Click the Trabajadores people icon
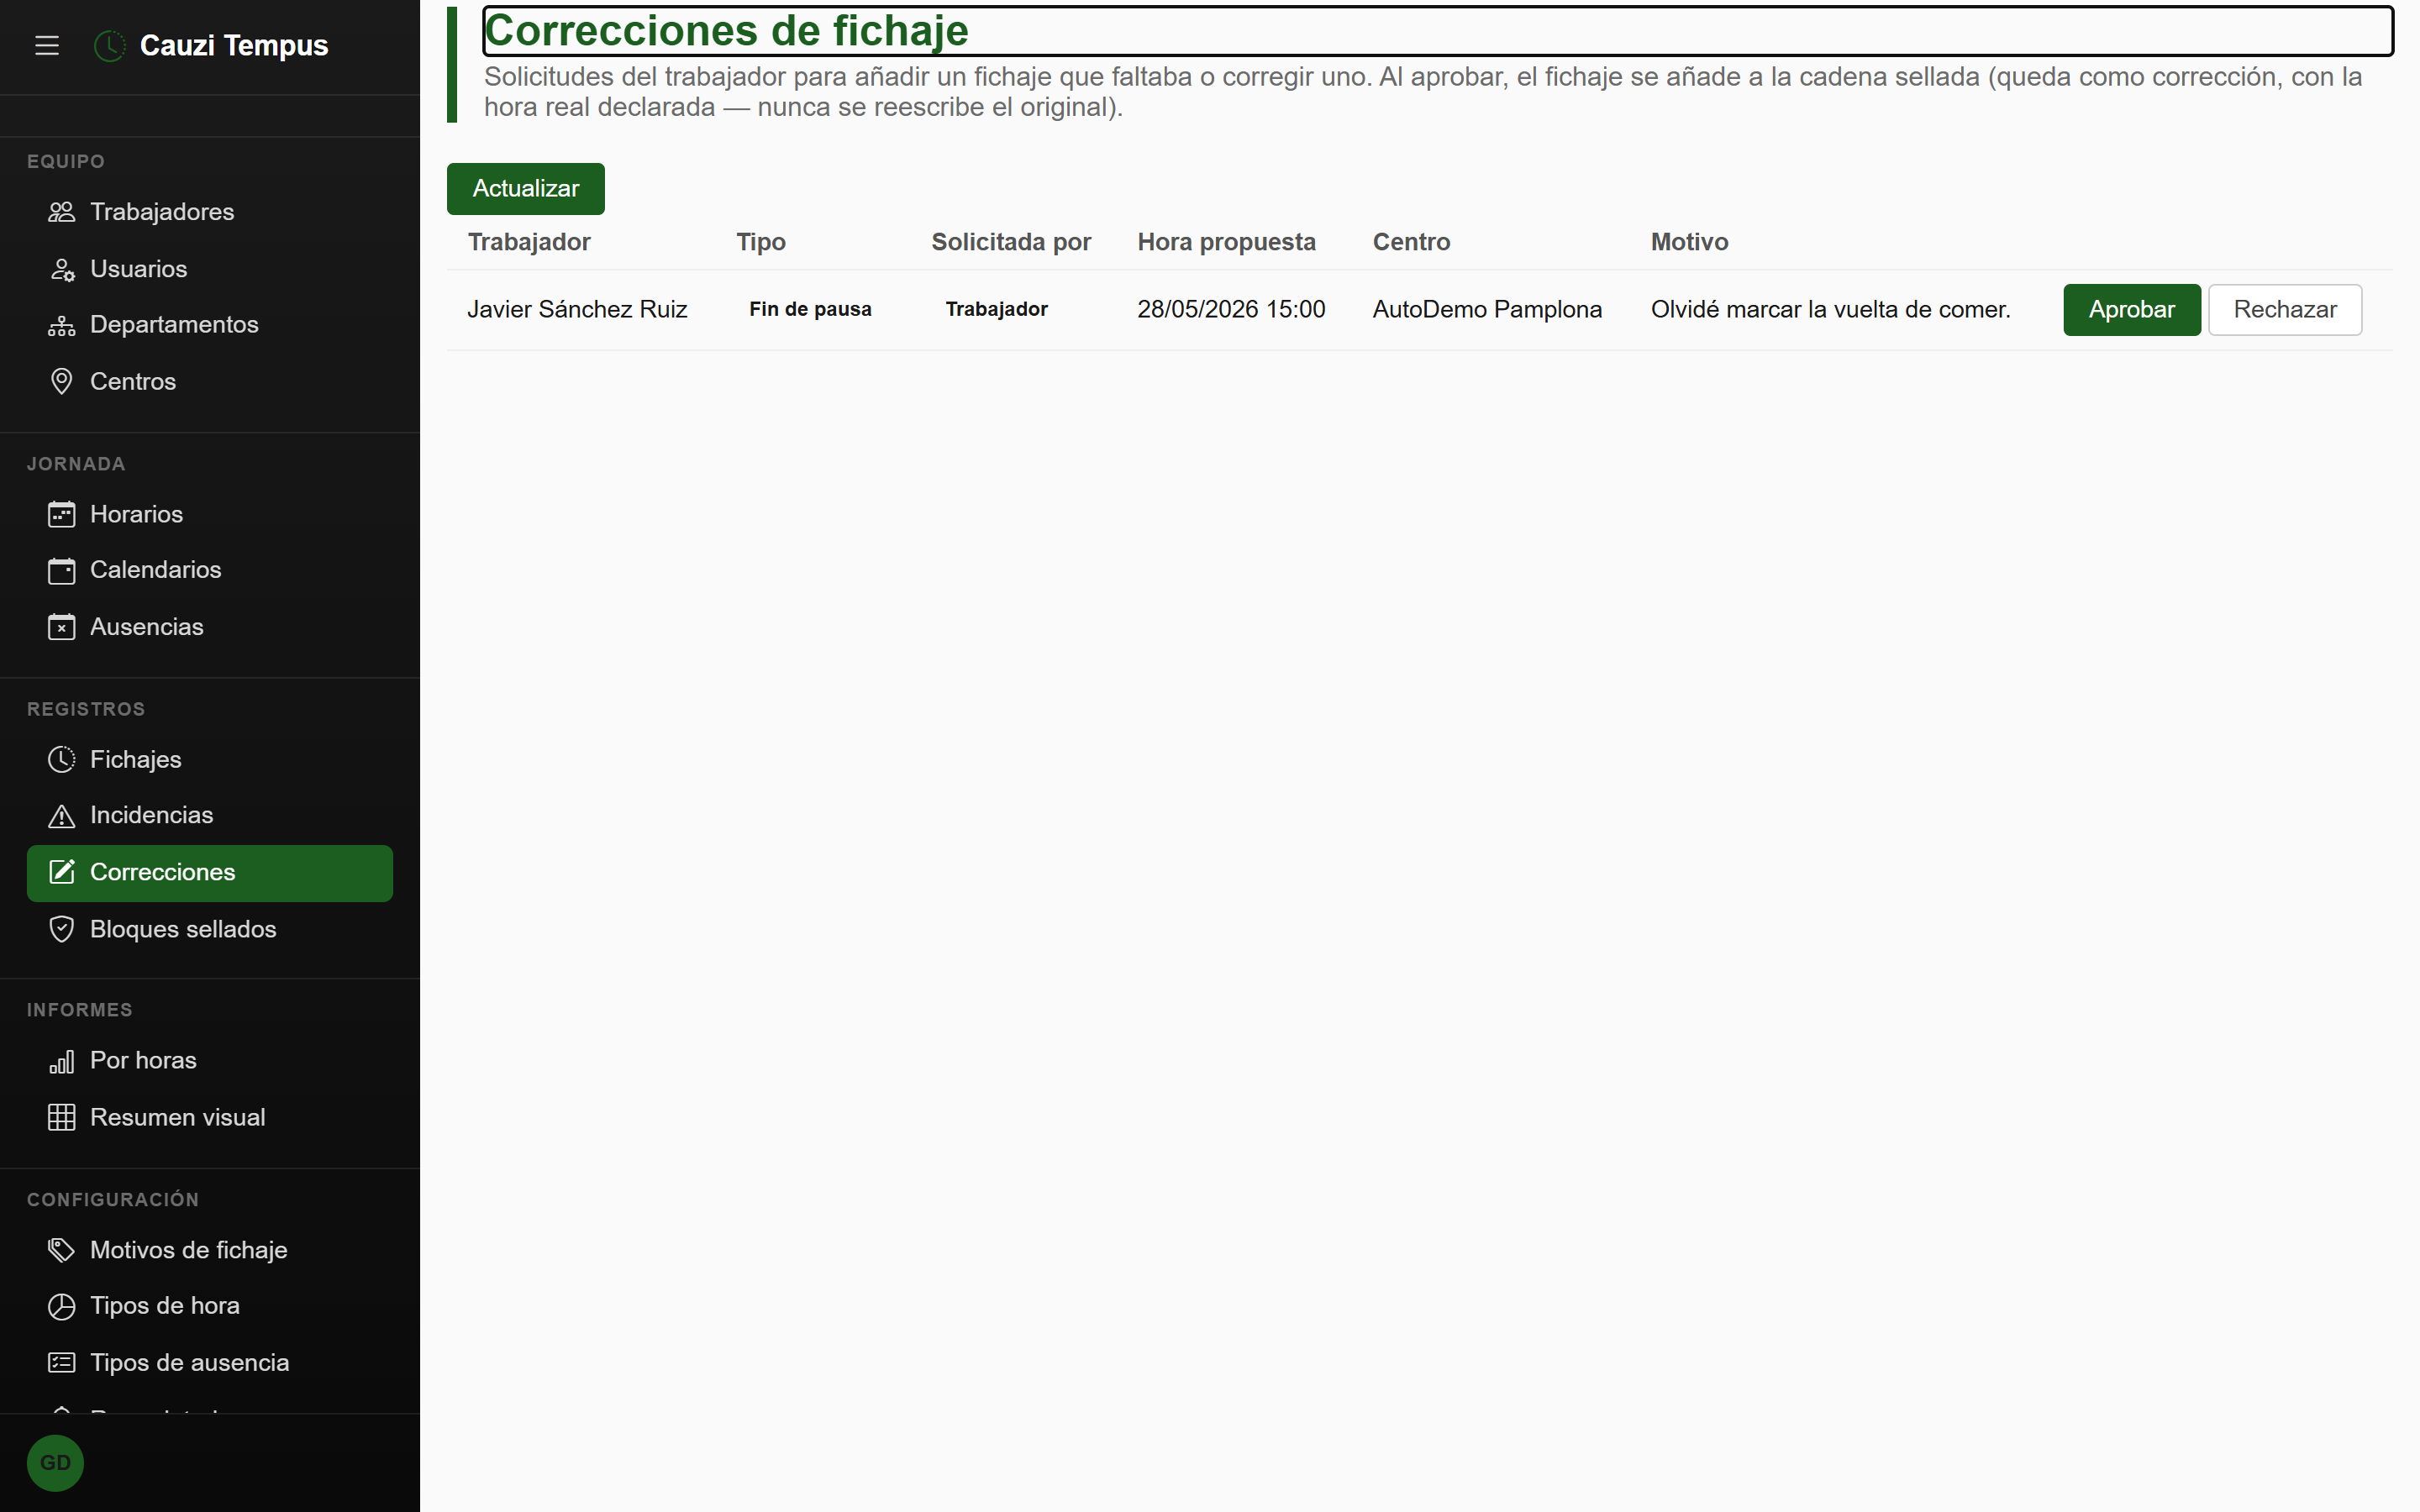Screen dimensions: 2420x1512 click(x=62, y=212)
